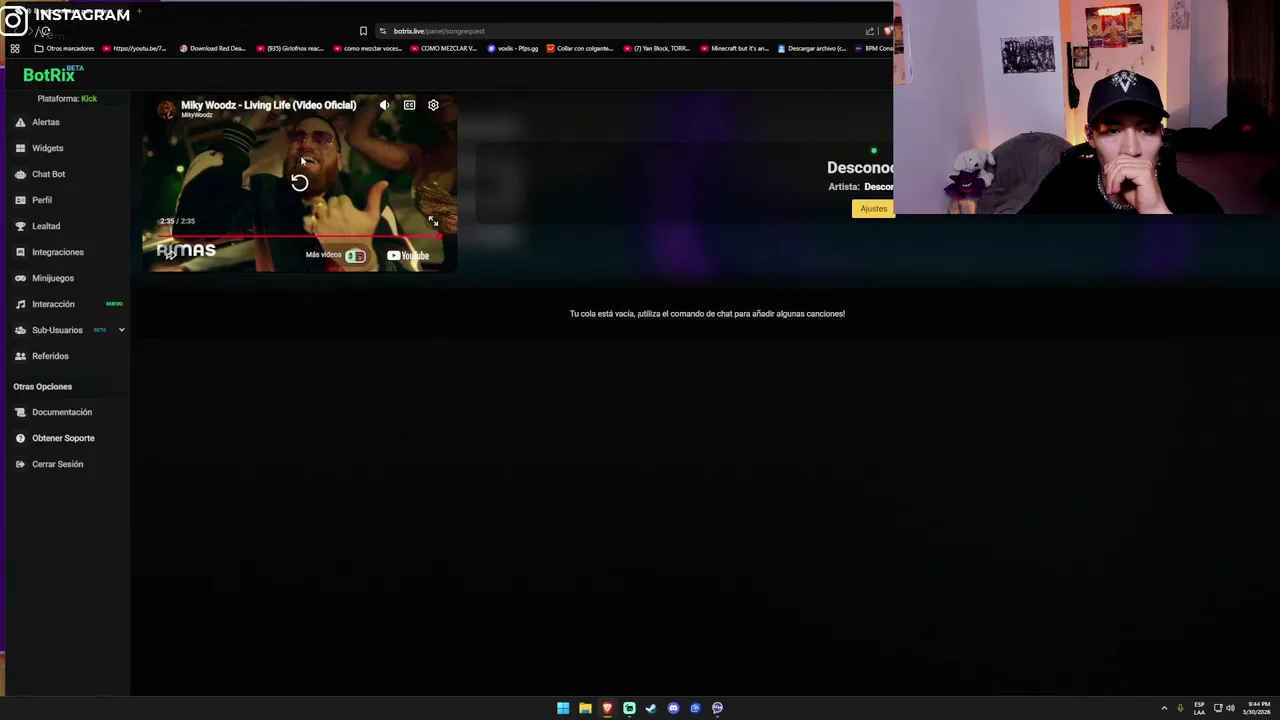The height and width of the screenshot is (720, 1280).
Task: Open the video player settings gear
Action: [x=433, y=105]
